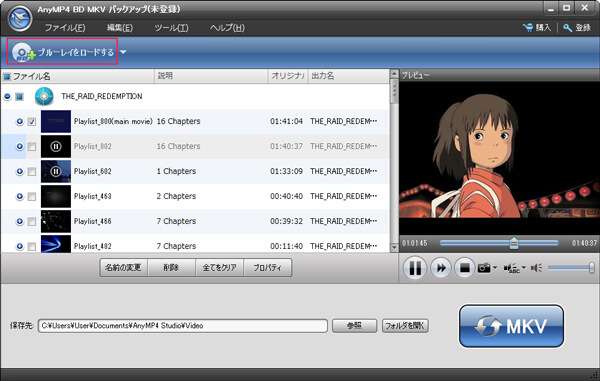Mute the preview with the speaker icon

(x=536, y=268)
